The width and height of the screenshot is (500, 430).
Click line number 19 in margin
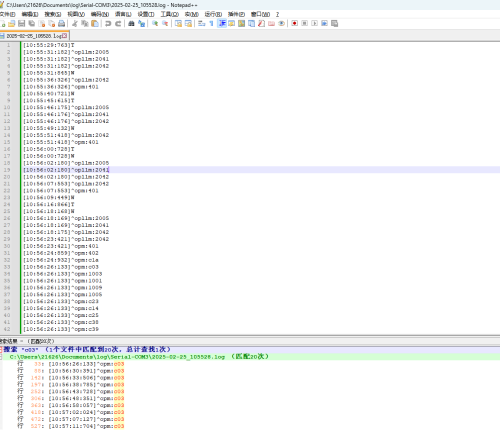pyautogui.click(x=7, y=170)
